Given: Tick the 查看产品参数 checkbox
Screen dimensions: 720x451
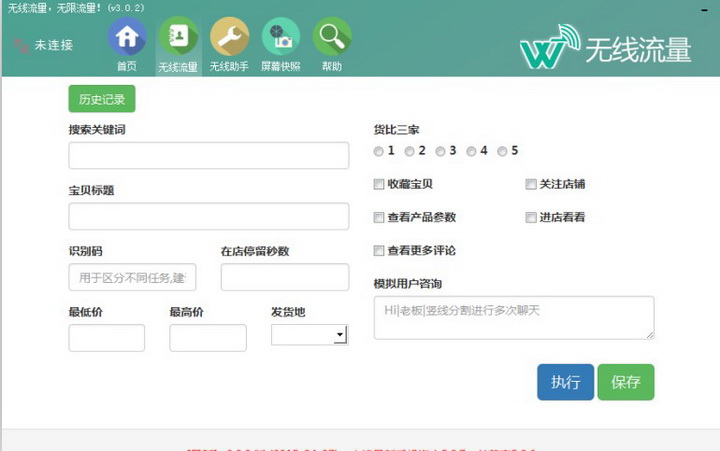Looking at the screenshot, I should (x=379, y=217).
